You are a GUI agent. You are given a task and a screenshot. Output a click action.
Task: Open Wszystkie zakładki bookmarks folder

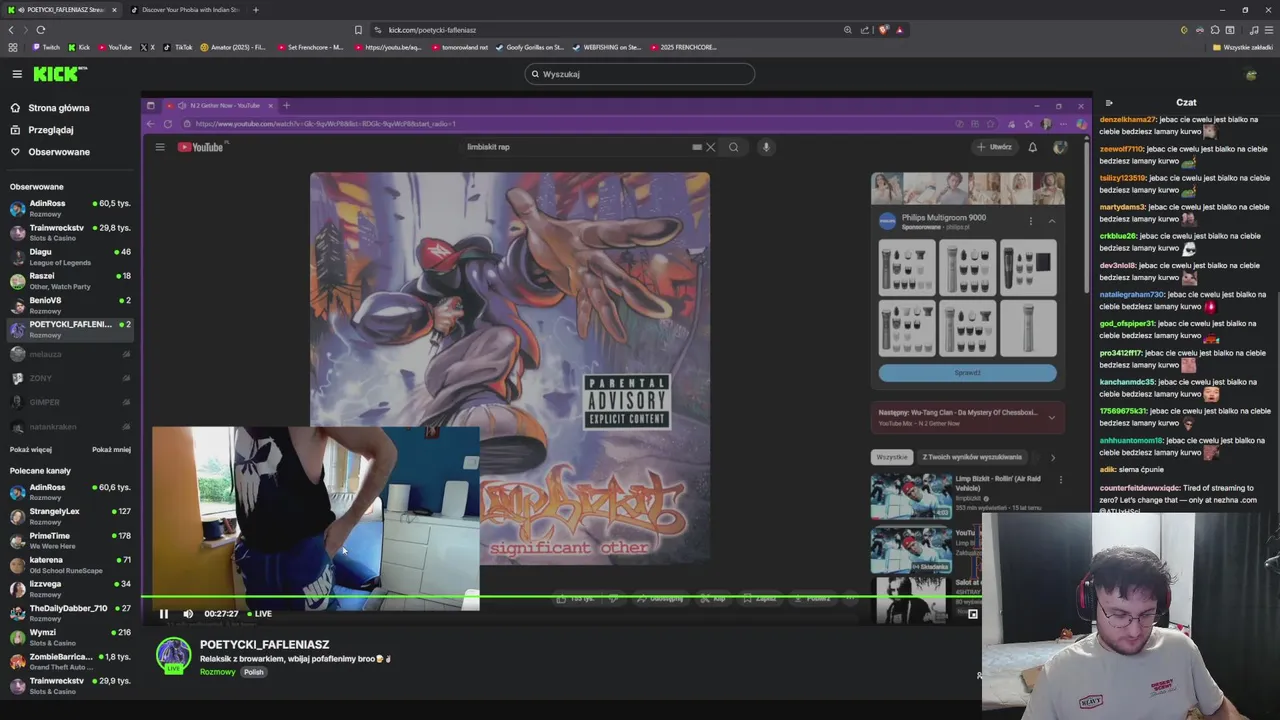point(1243,47)
